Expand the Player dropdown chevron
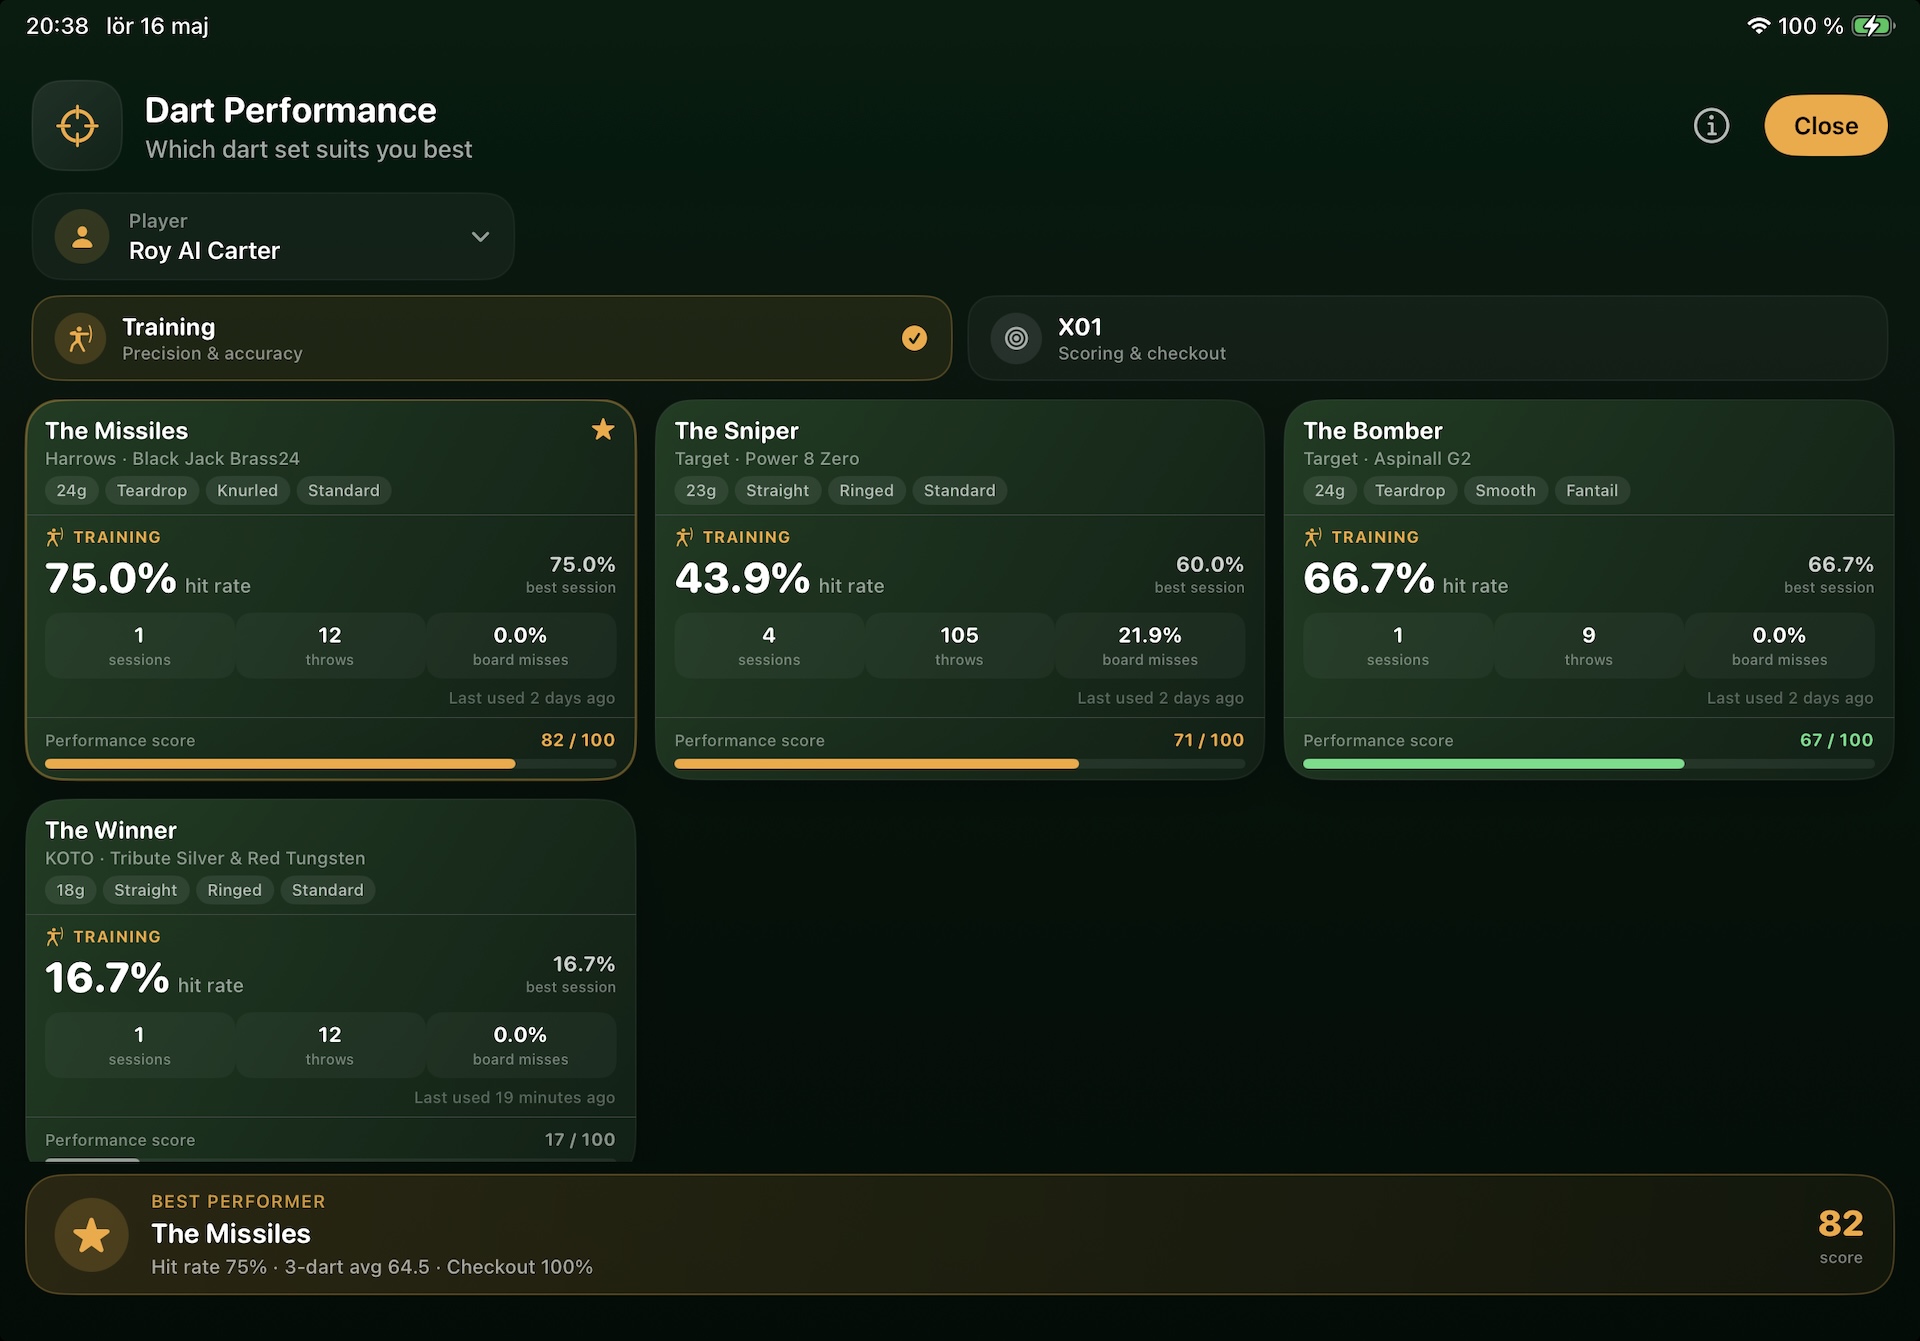1920x1341 pixels. pos(480,237)
